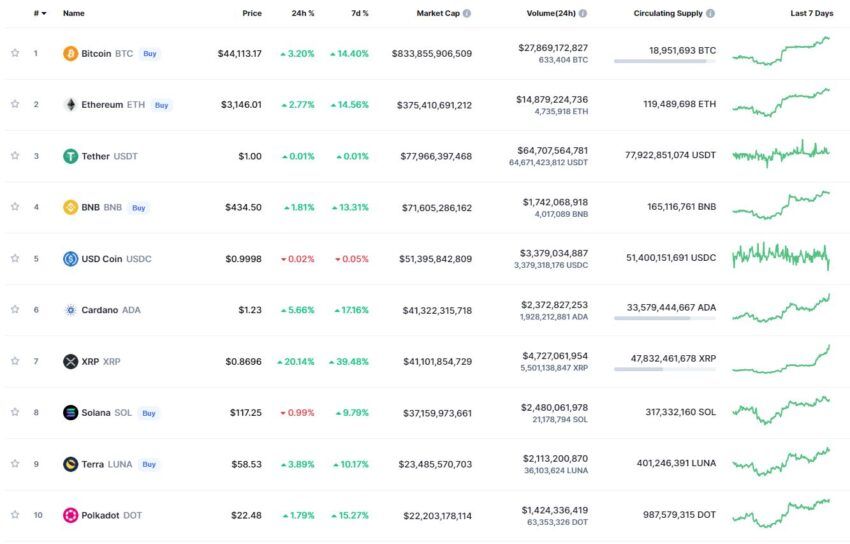Click Terra price $58.53
Image resolution: width=850 pixels, height=544 pixels.
click(247, 464)
